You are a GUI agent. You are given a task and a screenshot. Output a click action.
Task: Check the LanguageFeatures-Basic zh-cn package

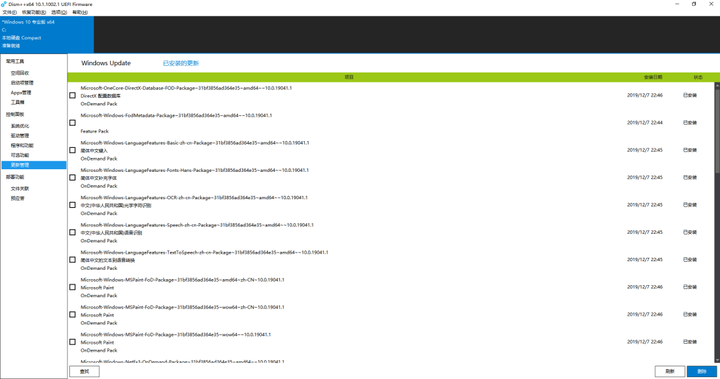click(73, 150)
